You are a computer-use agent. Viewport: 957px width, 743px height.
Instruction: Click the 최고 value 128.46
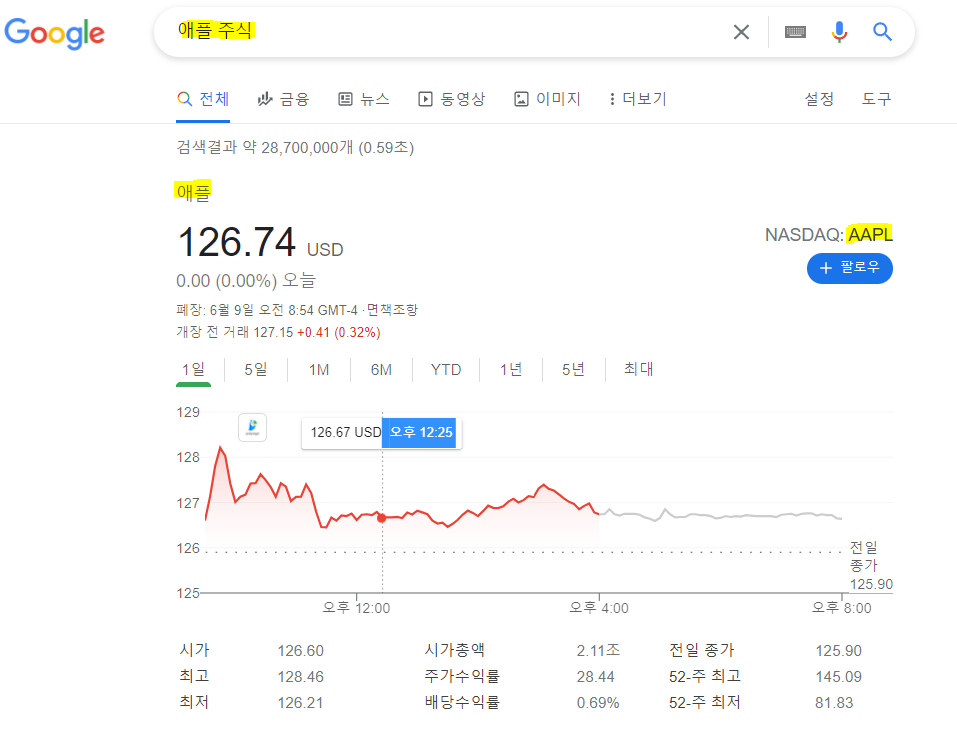pos(300,677)
